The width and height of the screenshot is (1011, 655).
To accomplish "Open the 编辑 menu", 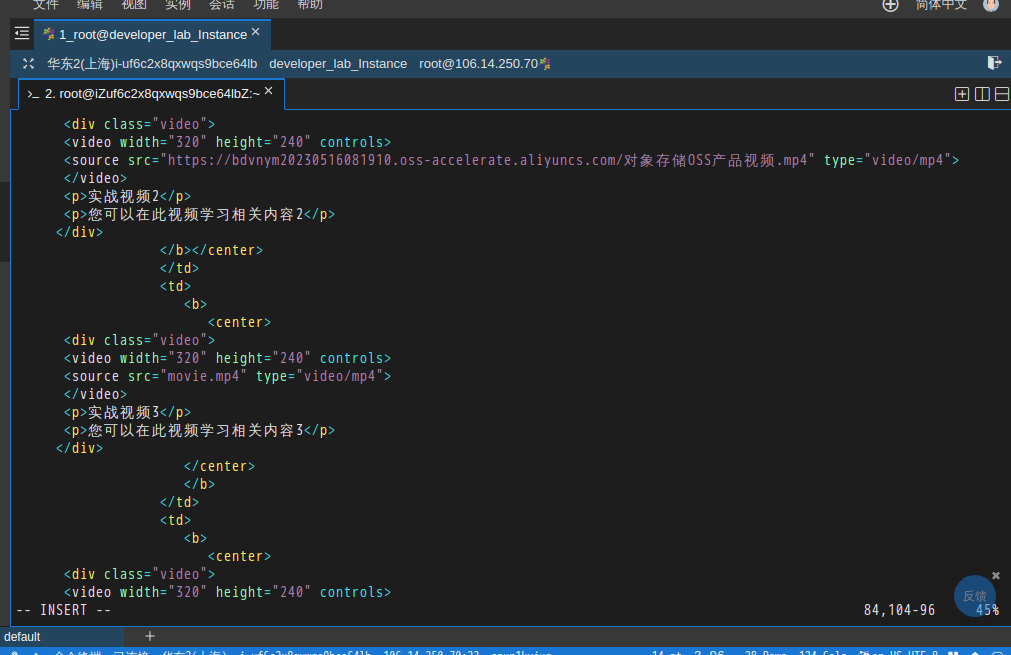I will pos(90,5).
